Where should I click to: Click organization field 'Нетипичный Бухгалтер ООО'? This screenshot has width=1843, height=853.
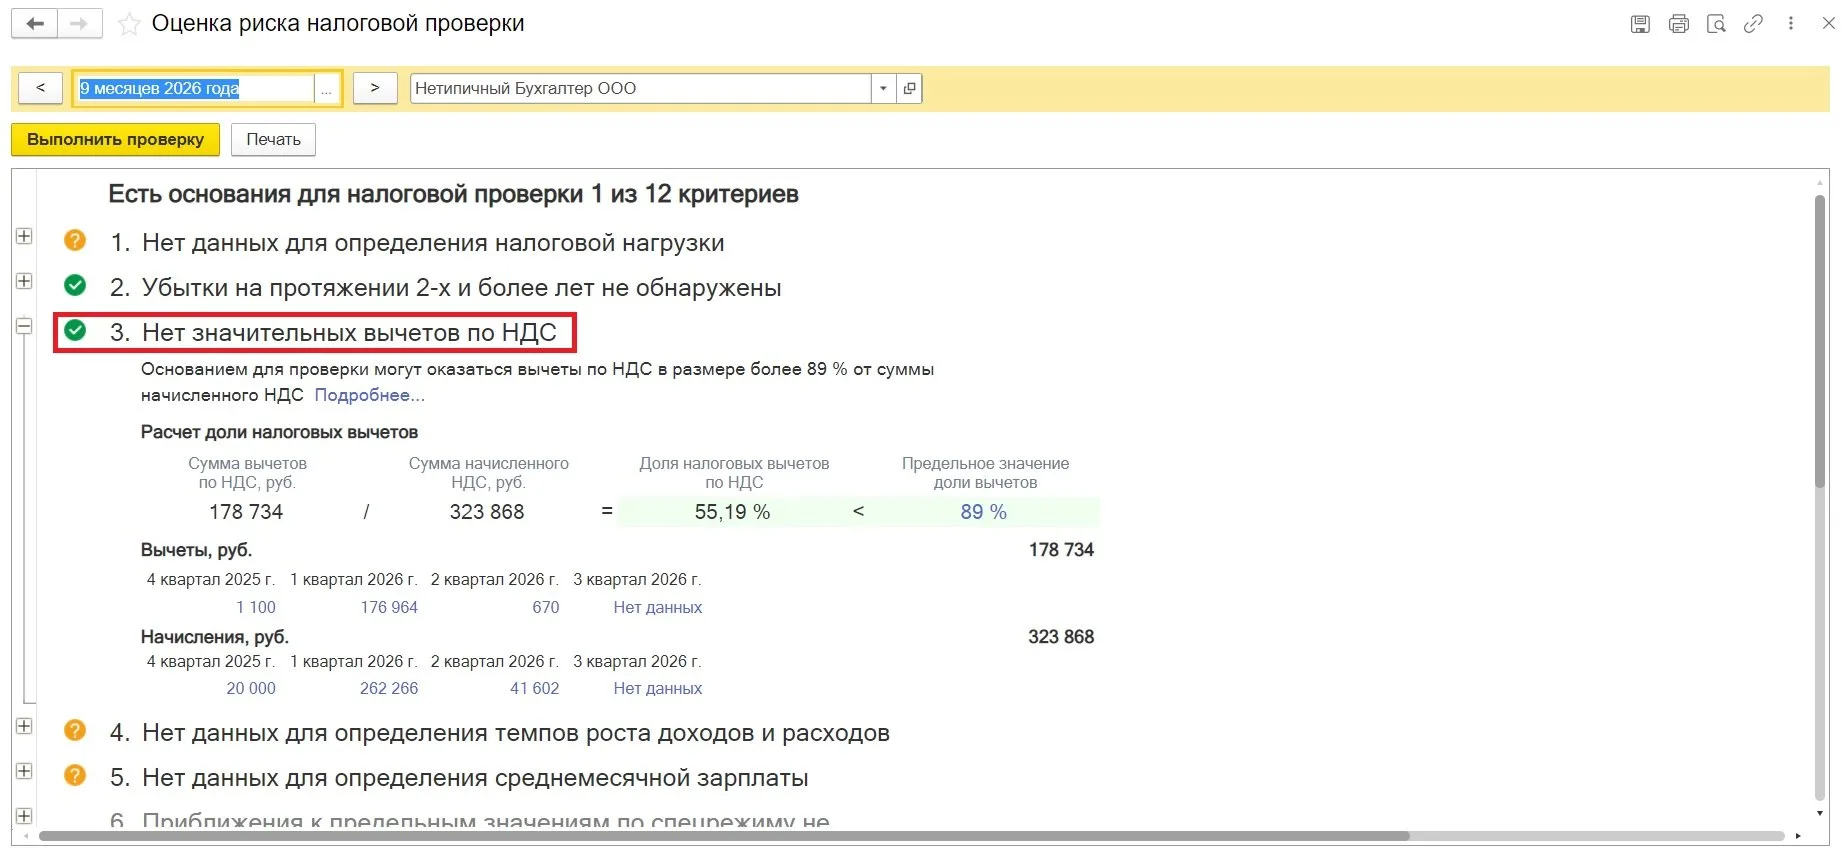click(641, 88)
